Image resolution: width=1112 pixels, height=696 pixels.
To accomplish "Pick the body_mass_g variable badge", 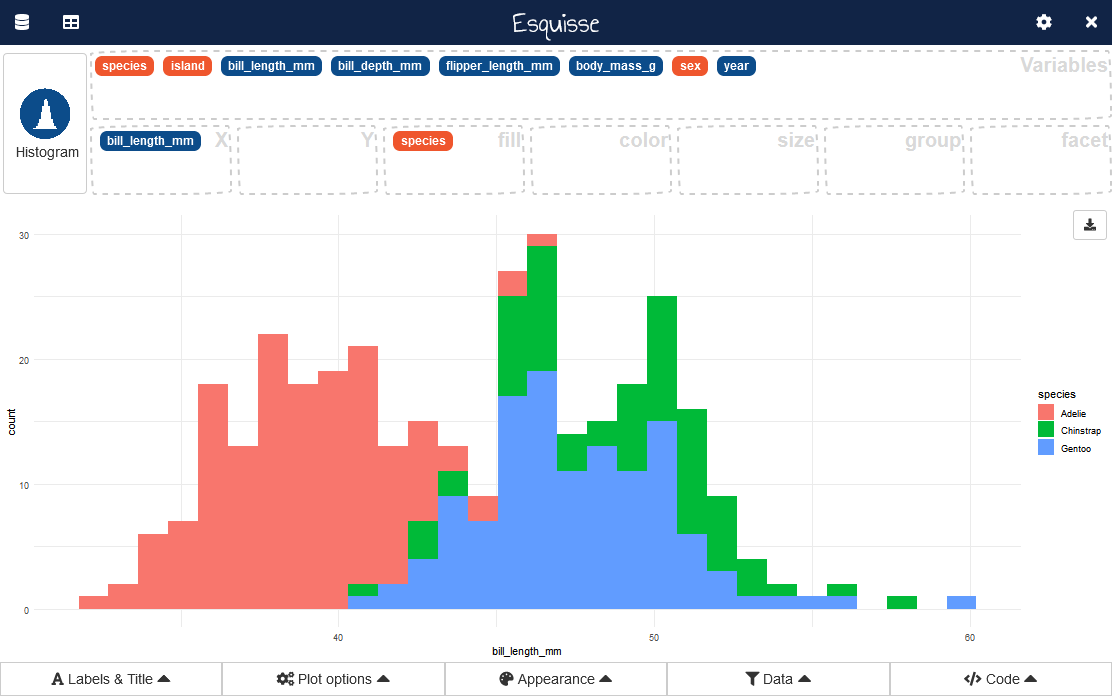I will (616, 66).
